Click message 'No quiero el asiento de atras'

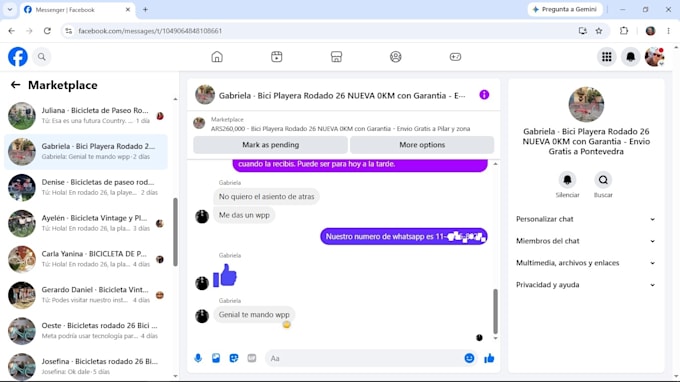pyautogui.click(x=266, y=196)
